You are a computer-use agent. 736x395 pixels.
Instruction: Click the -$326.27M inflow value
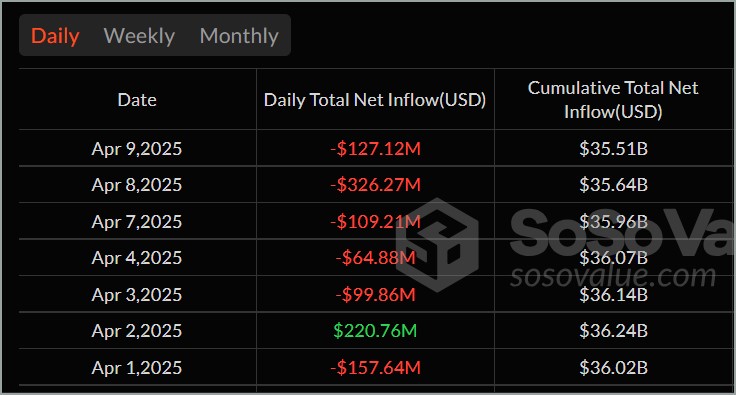(375, 185)
